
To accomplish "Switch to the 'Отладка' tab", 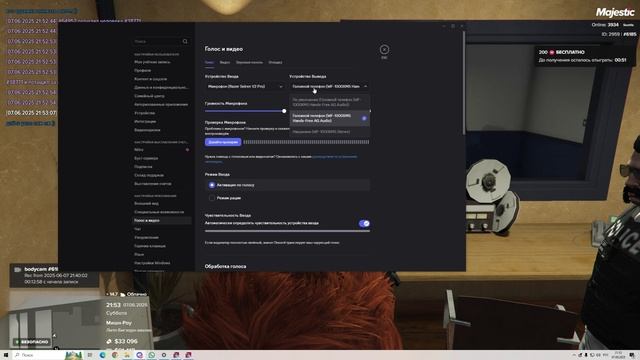I will [276, 62].
